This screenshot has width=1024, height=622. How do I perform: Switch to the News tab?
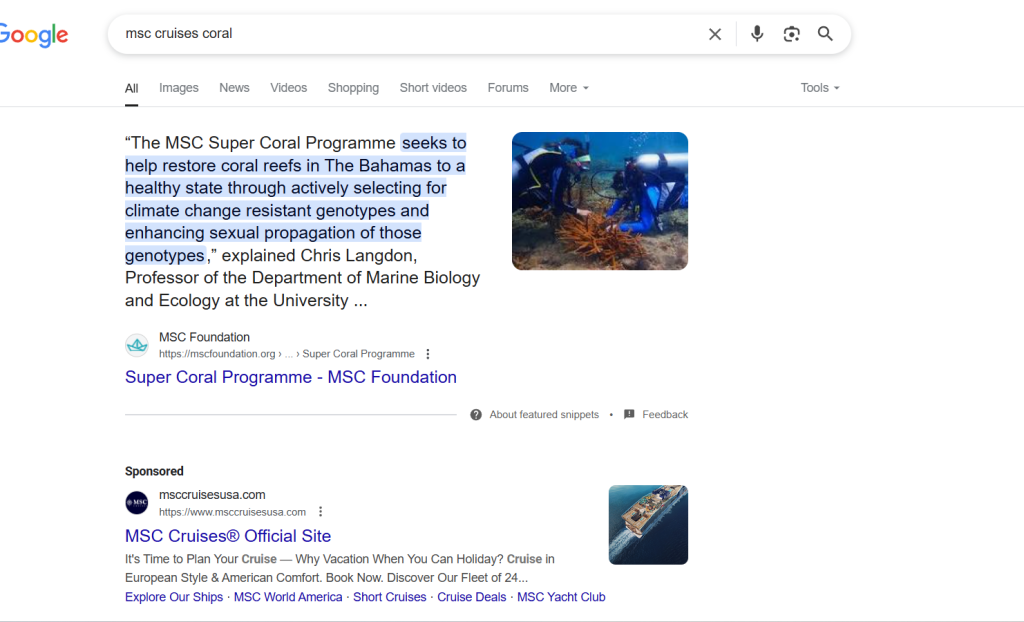(234, 88)
